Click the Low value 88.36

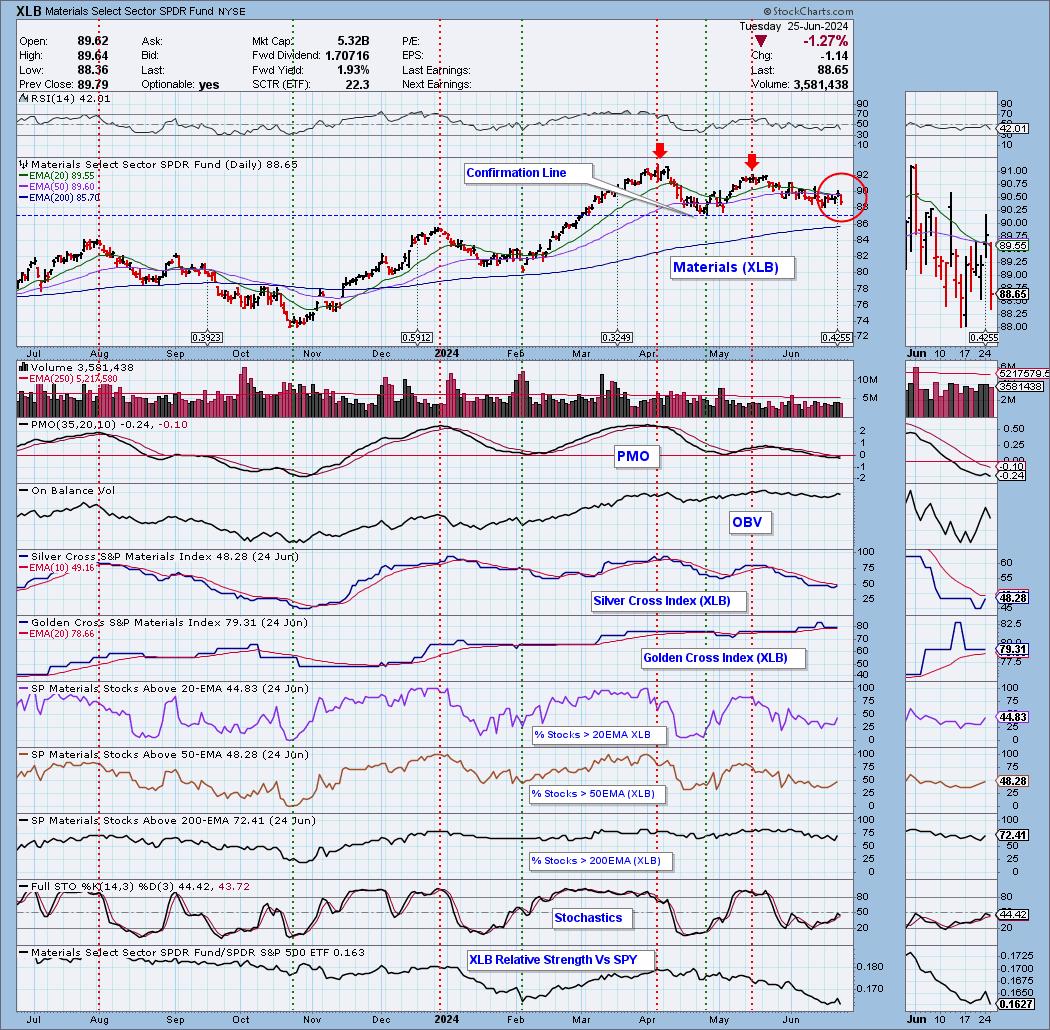pos(92,70)
